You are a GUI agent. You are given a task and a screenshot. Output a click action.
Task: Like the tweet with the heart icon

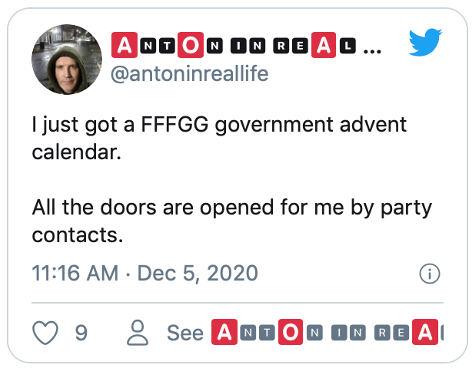coord(45,332)
